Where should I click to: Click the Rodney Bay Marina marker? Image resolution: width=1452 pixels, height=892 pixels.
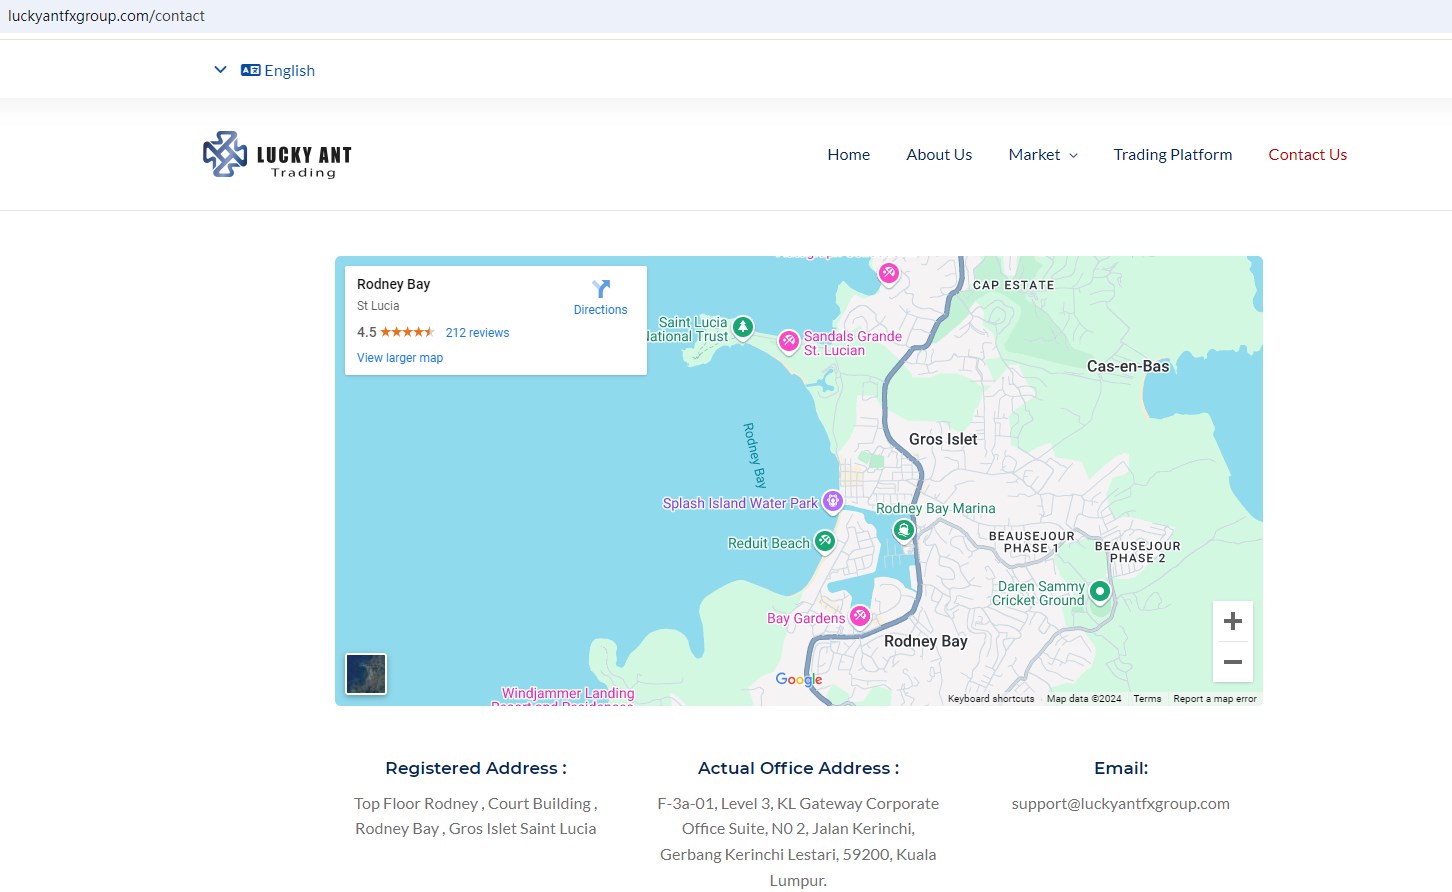tap(904, 530)
